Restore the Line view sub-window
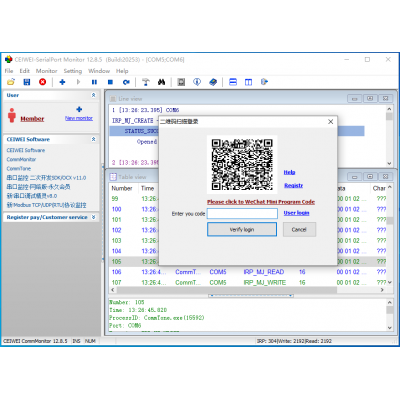The image size is (400, 400). click(370, 99)
